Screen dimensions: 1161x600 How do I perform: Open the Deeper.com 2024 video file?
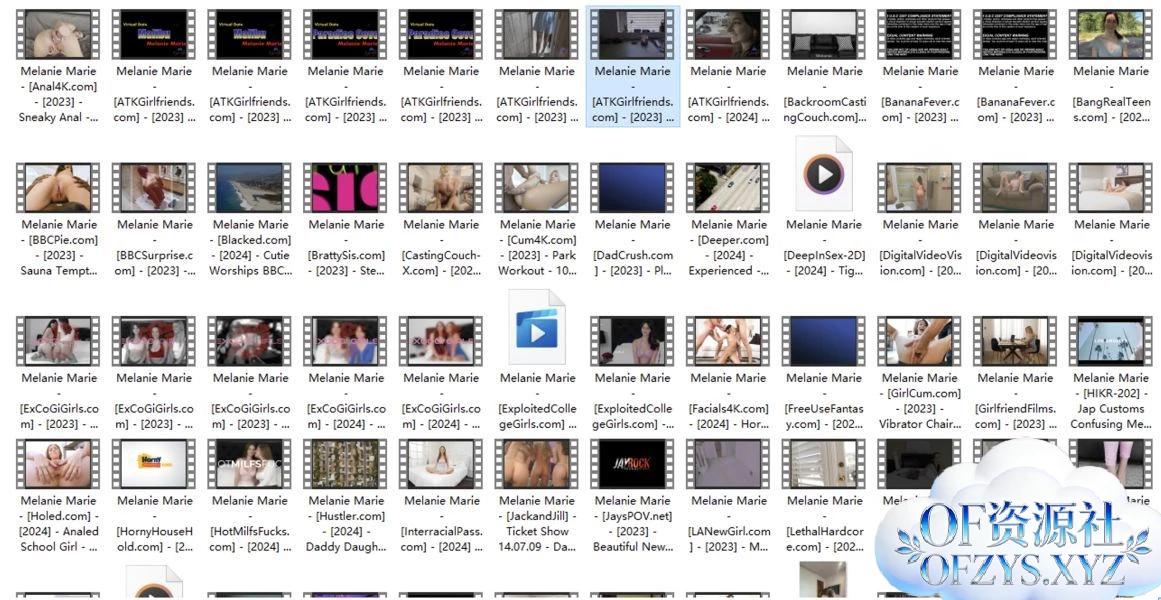pos(729,188)
